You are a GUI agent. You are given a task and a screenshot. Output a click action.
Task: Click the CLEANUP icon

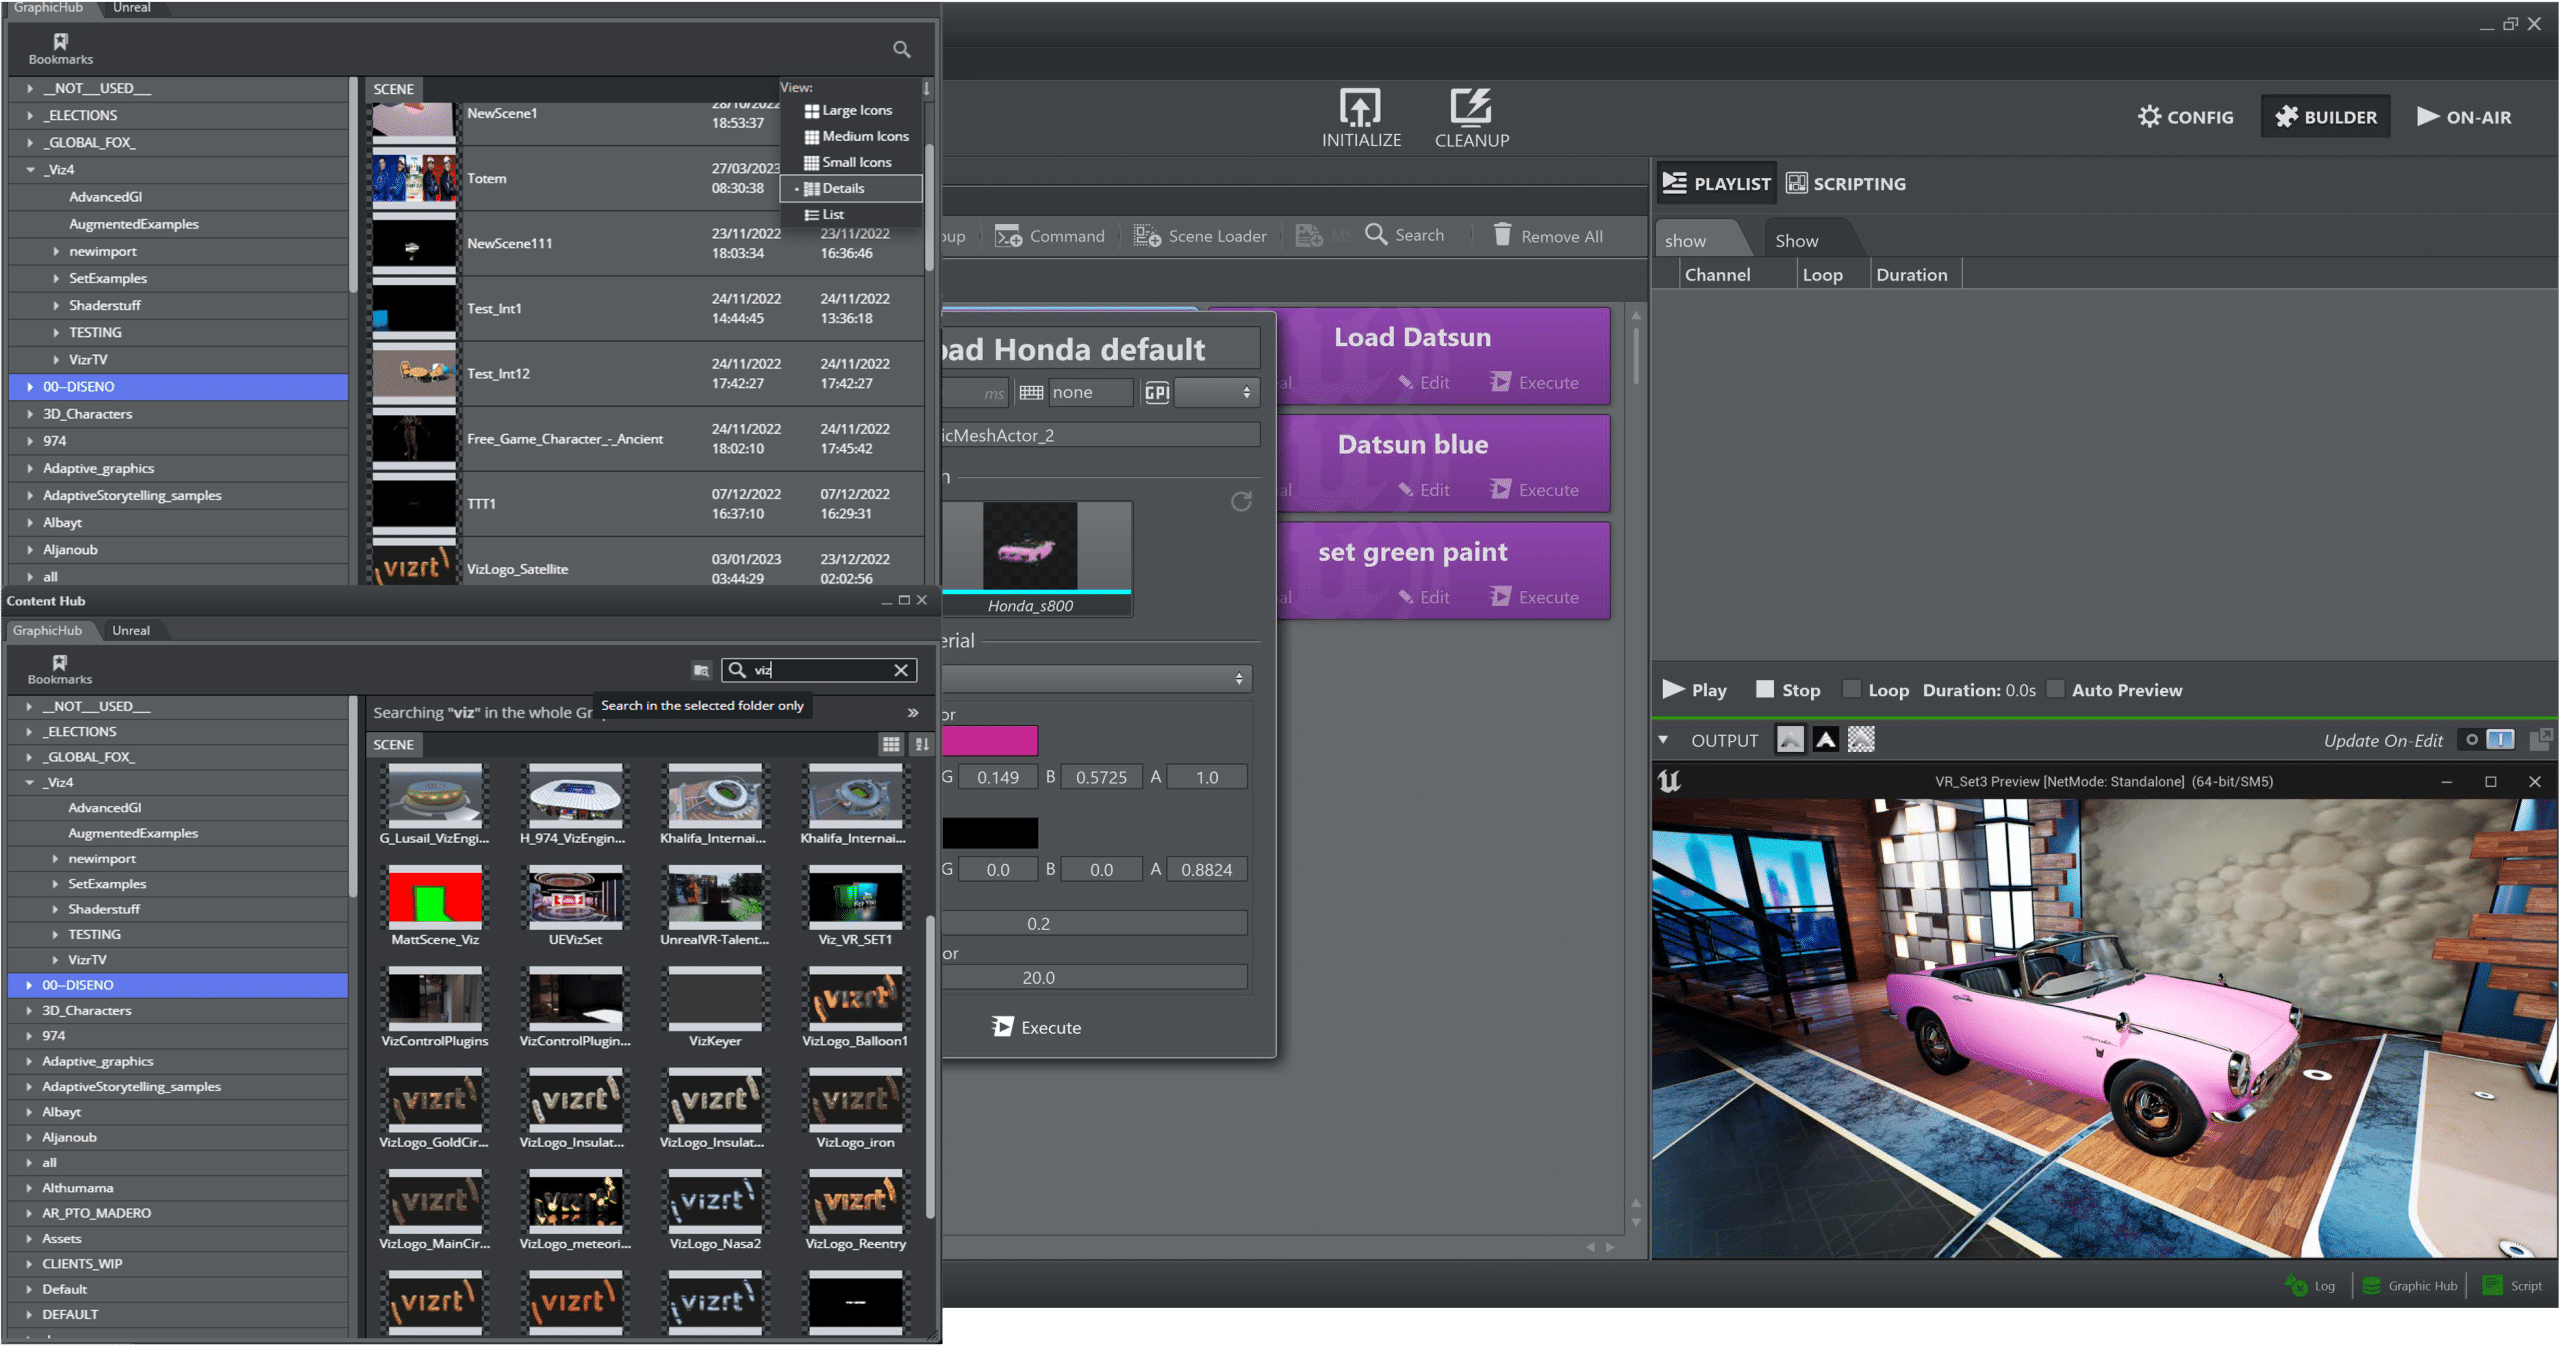click(x=1471, y=107)
